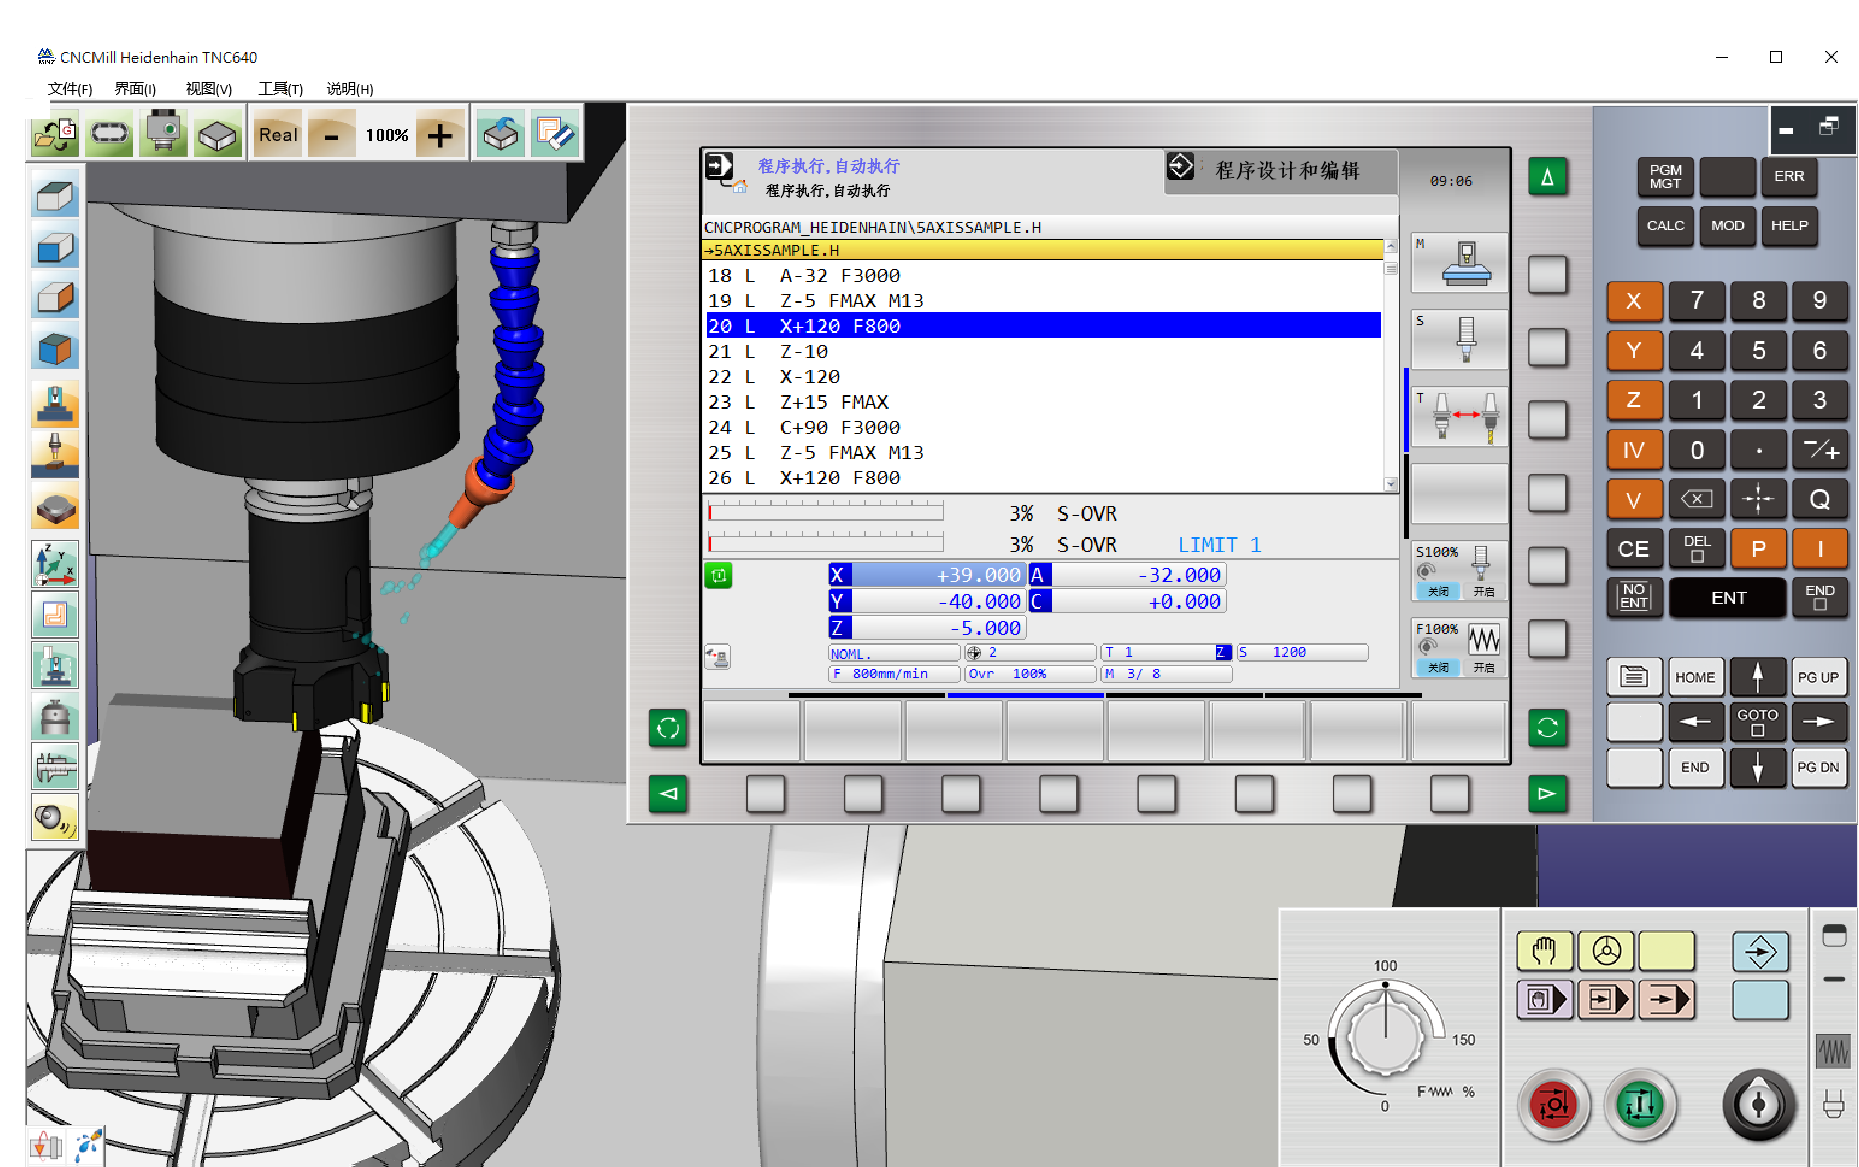The width and height of the screenshot is (1859, 1167).
Task: Click the feed override rotary dial
Action: (1385, 1038)
